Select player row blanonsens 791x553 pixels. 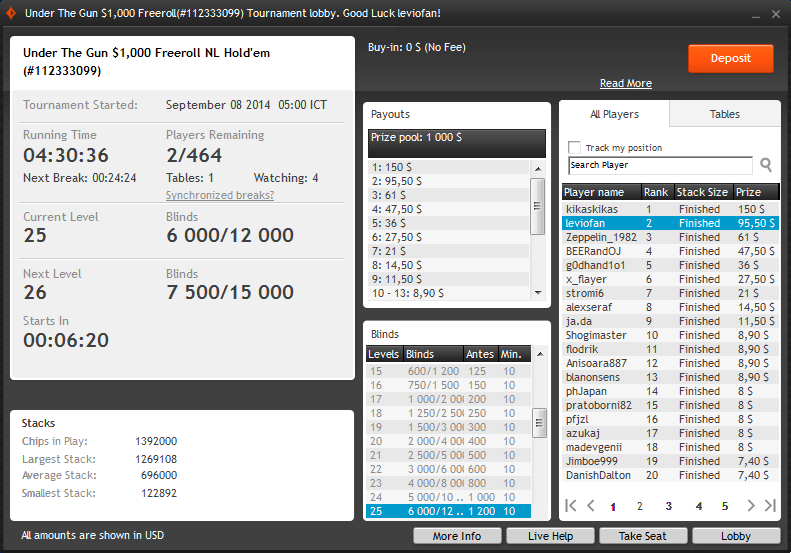(670, 377)
